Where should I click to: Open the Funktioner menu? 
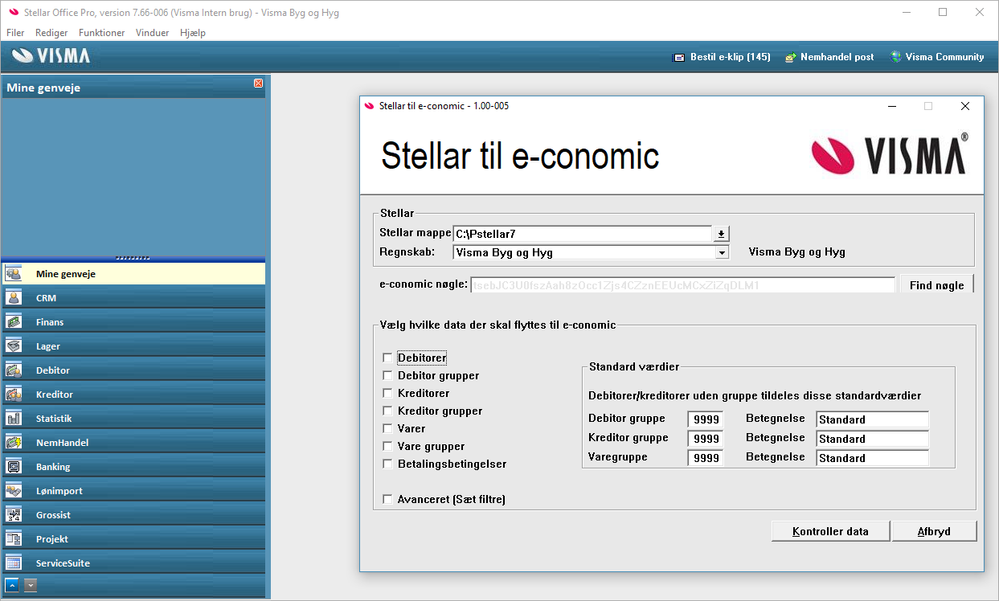click(101, 33)
